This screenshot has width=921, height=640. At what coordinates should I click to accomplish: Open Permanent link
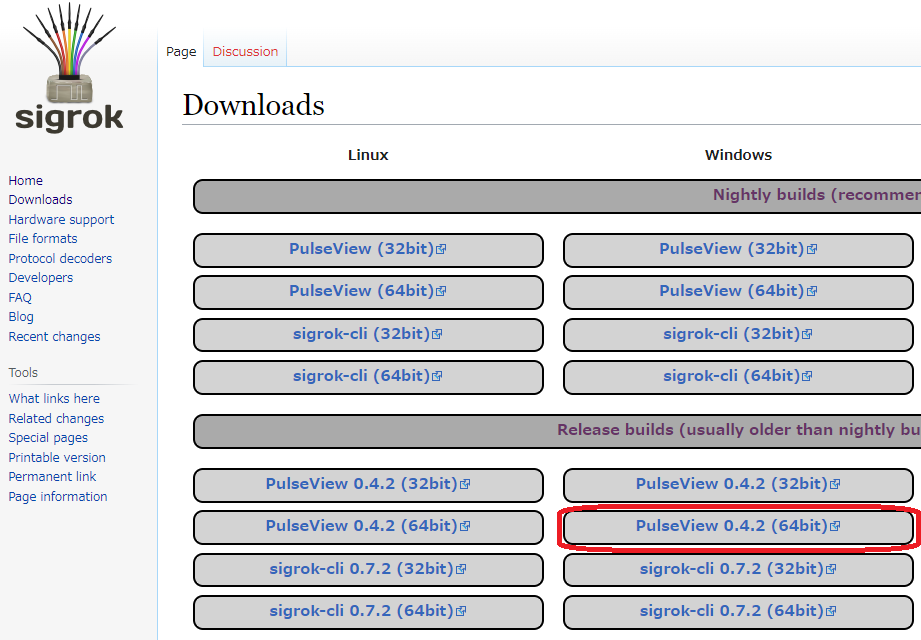(52, 477)
